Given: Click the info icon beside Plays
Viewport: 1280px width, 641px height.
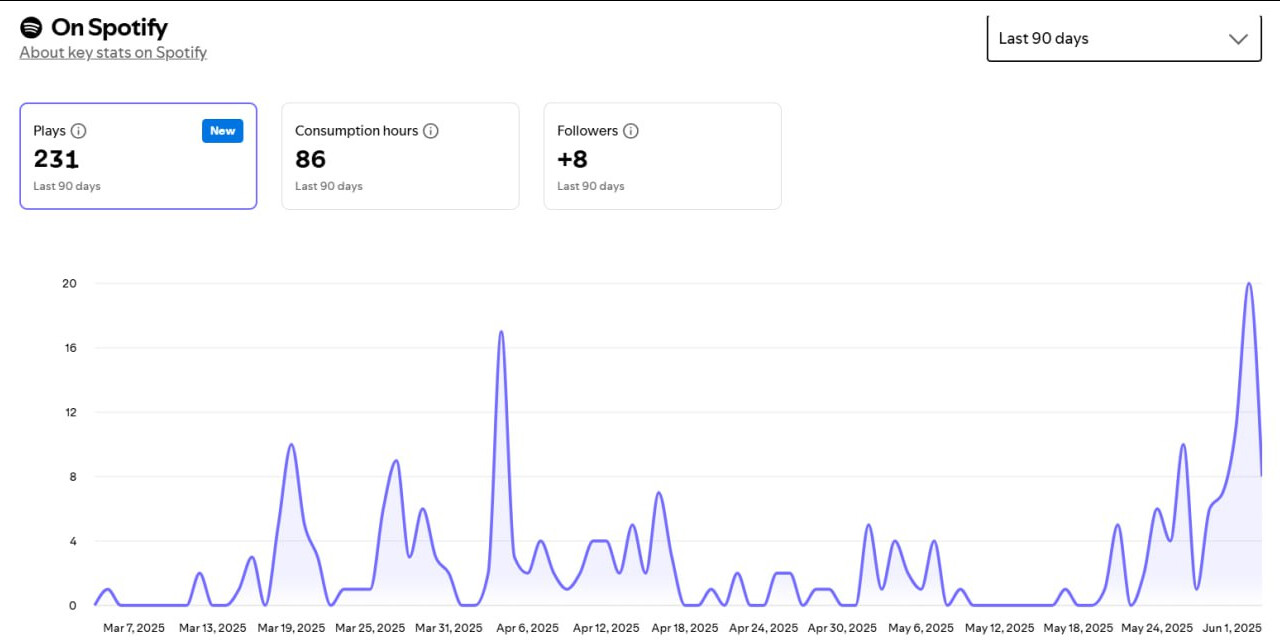Looking at the screenshot, I should tap(79, 131).
